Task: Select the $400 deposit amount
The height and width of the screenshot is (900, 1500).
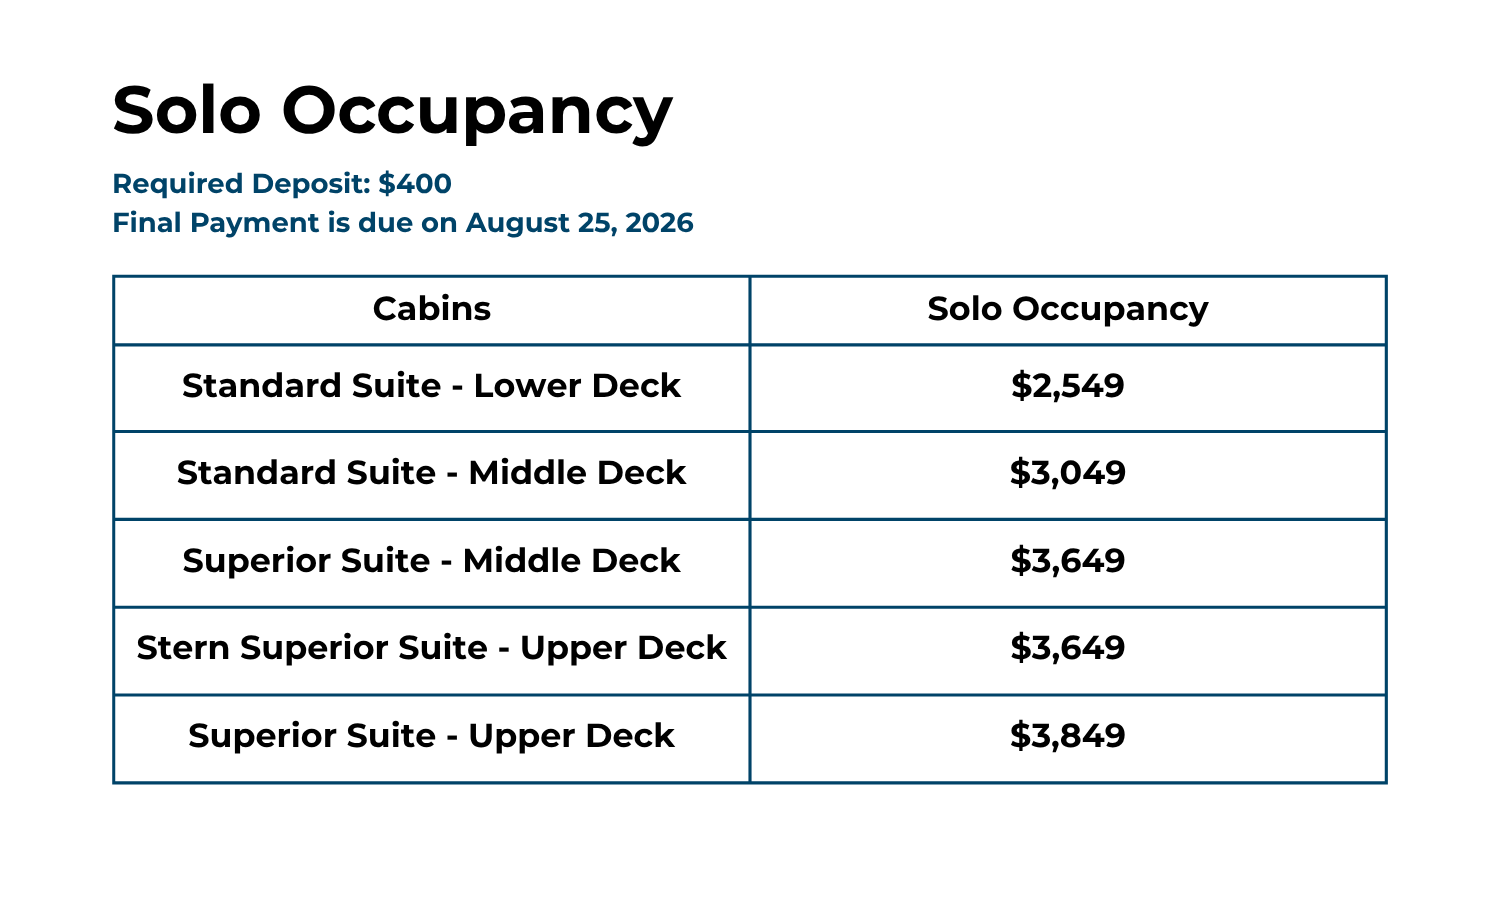Action: (x=415, y=184)
